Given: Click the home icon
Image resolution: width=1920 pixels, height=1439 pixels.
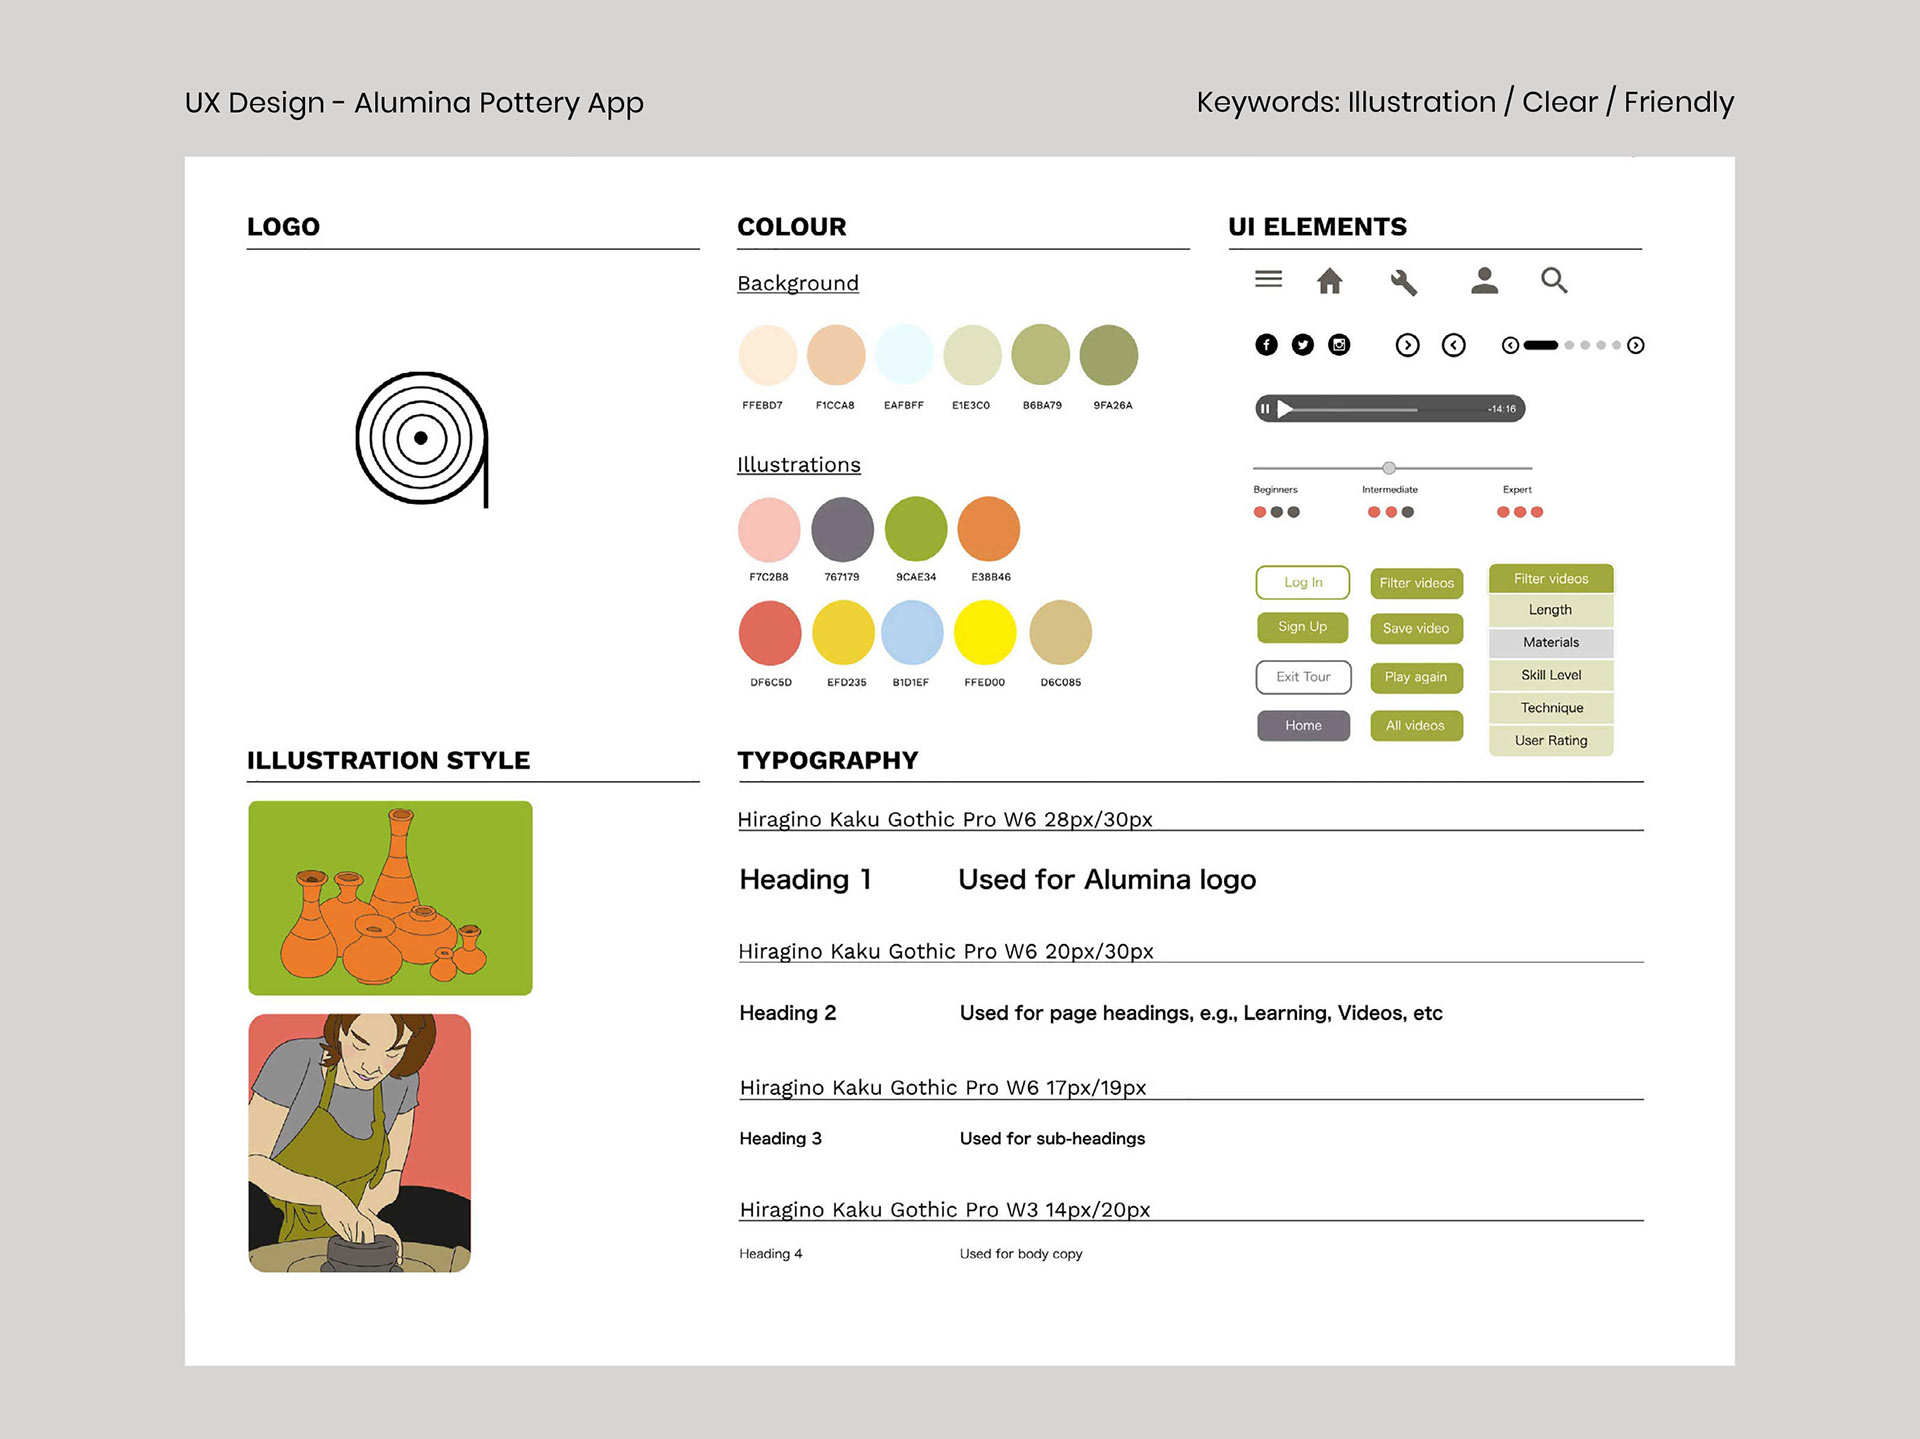Looking at the screenshot, I should [1329, 281].
